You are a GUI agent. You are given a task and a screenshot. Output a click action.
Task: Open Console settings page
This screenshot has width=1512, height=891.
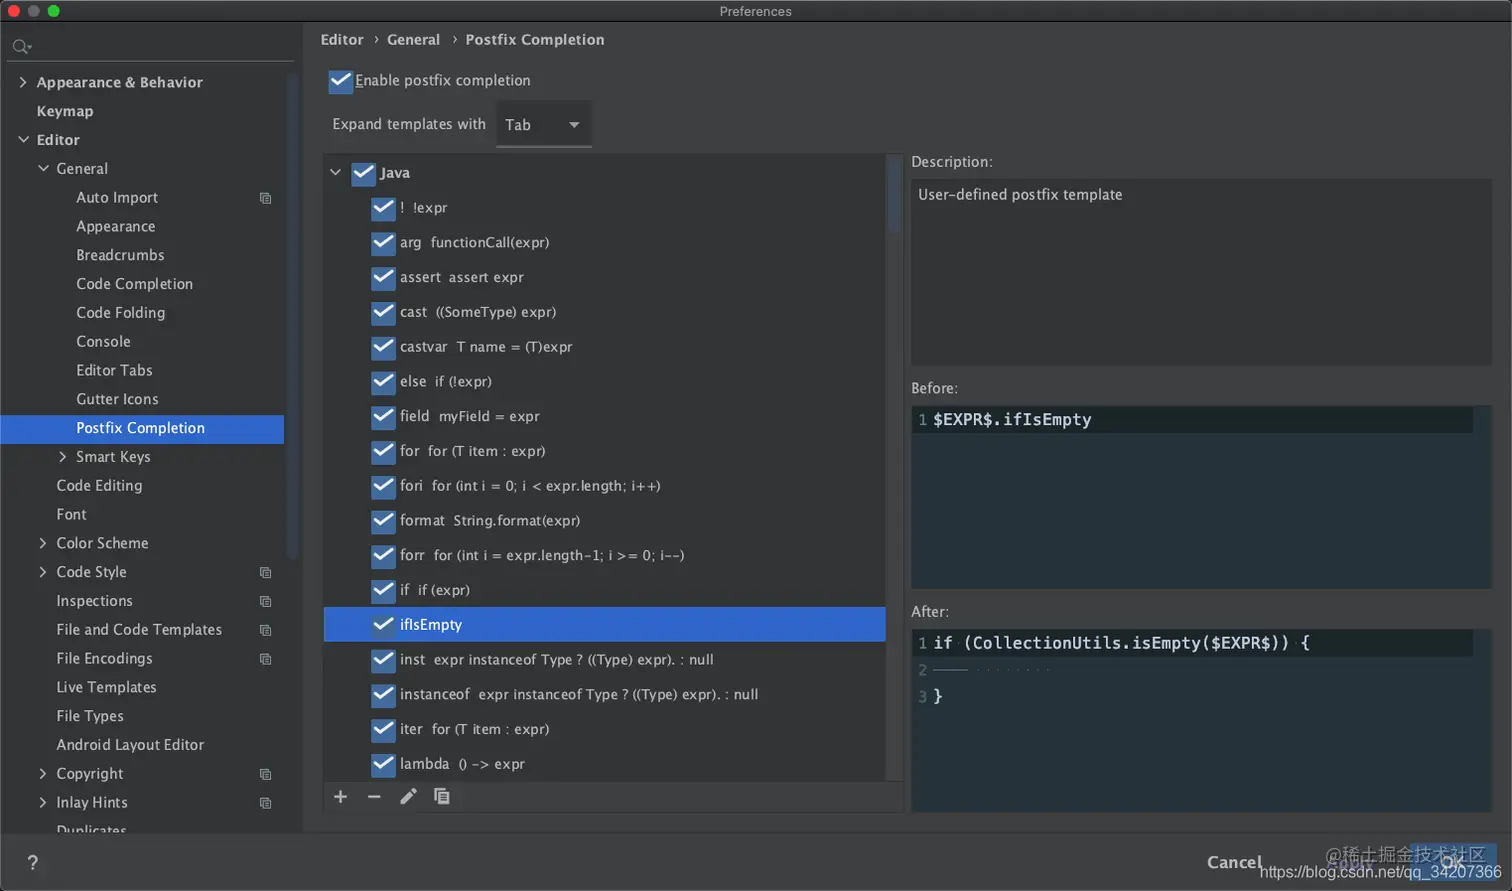(x=103, y=342)
